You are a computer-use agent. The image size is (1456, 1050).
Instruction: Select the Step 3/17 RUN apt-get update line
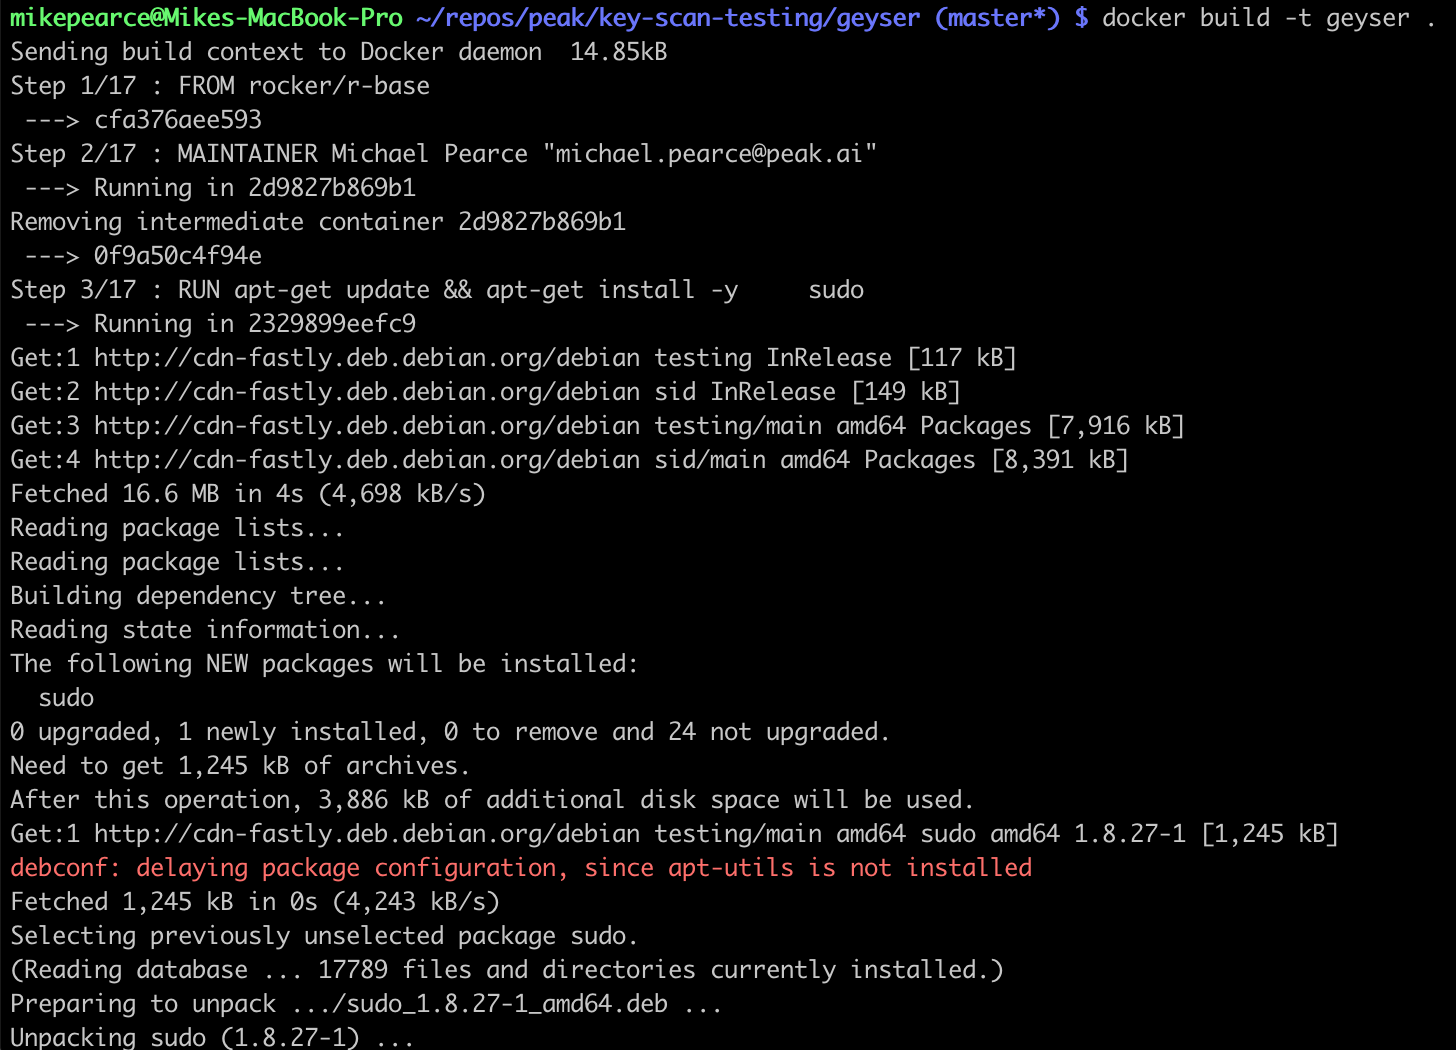pyautogui.click(x=437, y=290)
